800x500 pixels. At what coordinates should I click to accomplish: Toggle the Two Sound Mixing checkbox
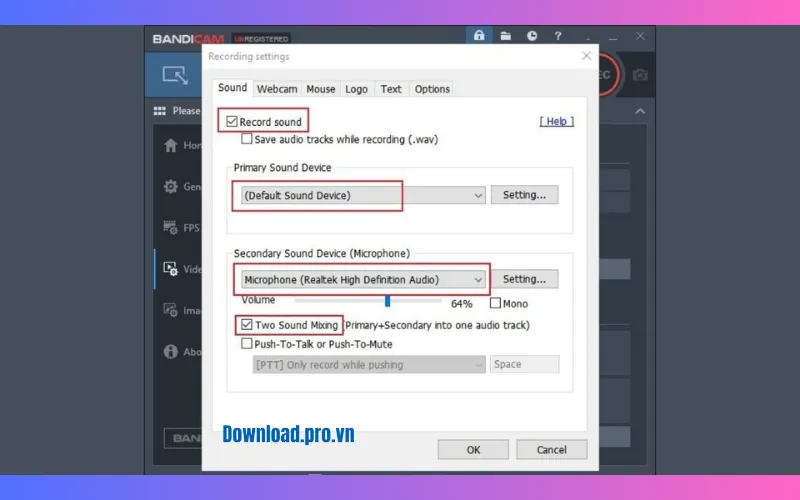click(x=247, y=325)
